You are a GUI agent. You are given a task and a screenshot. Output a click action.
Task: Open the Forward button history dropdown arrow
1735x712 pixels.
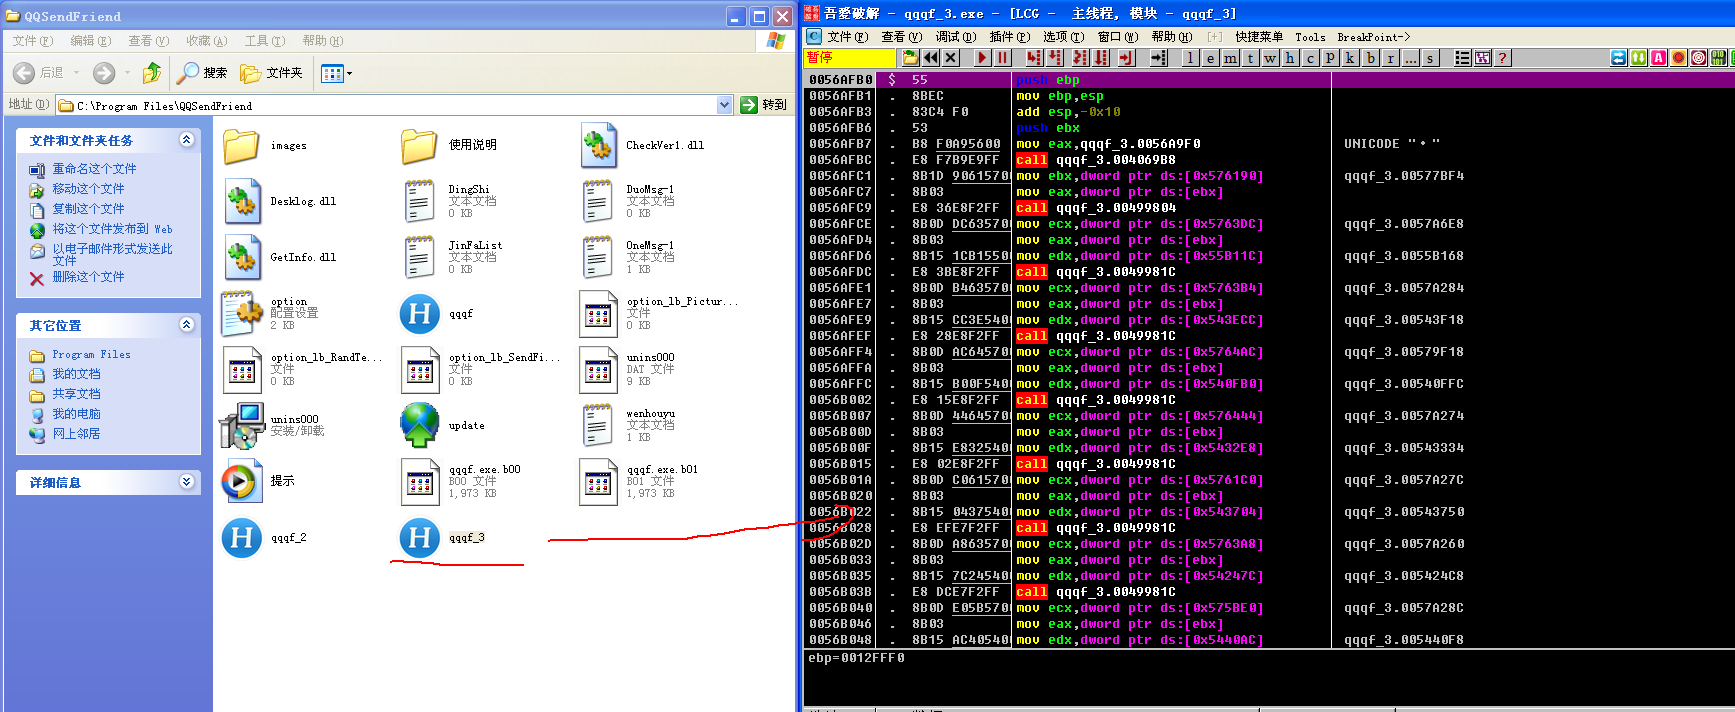click(x=128, y=73)
